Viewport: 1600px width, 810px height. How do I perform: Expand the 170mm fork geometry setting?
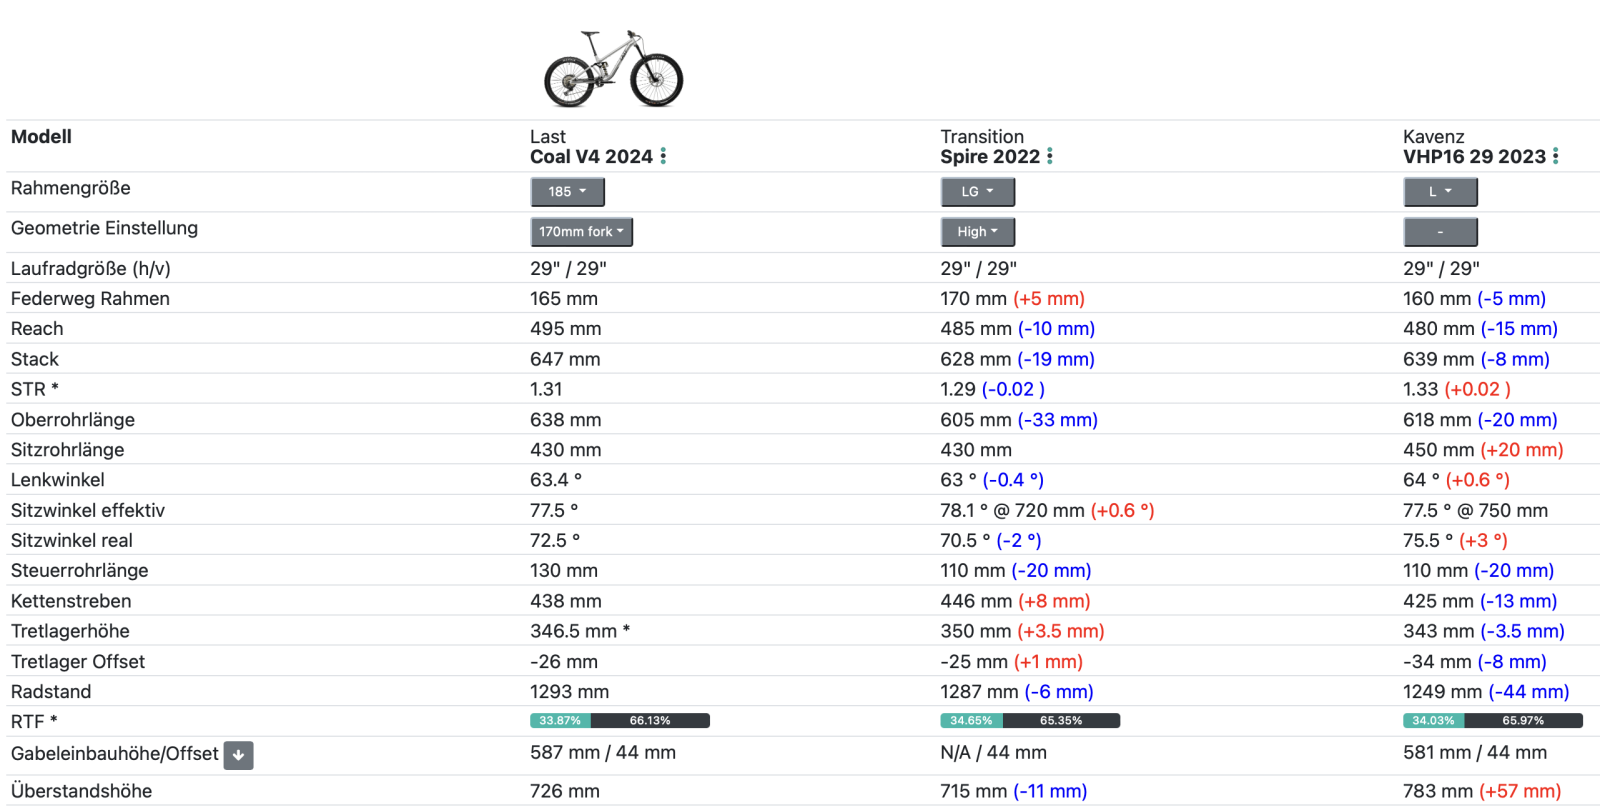(x=581, y=232)
